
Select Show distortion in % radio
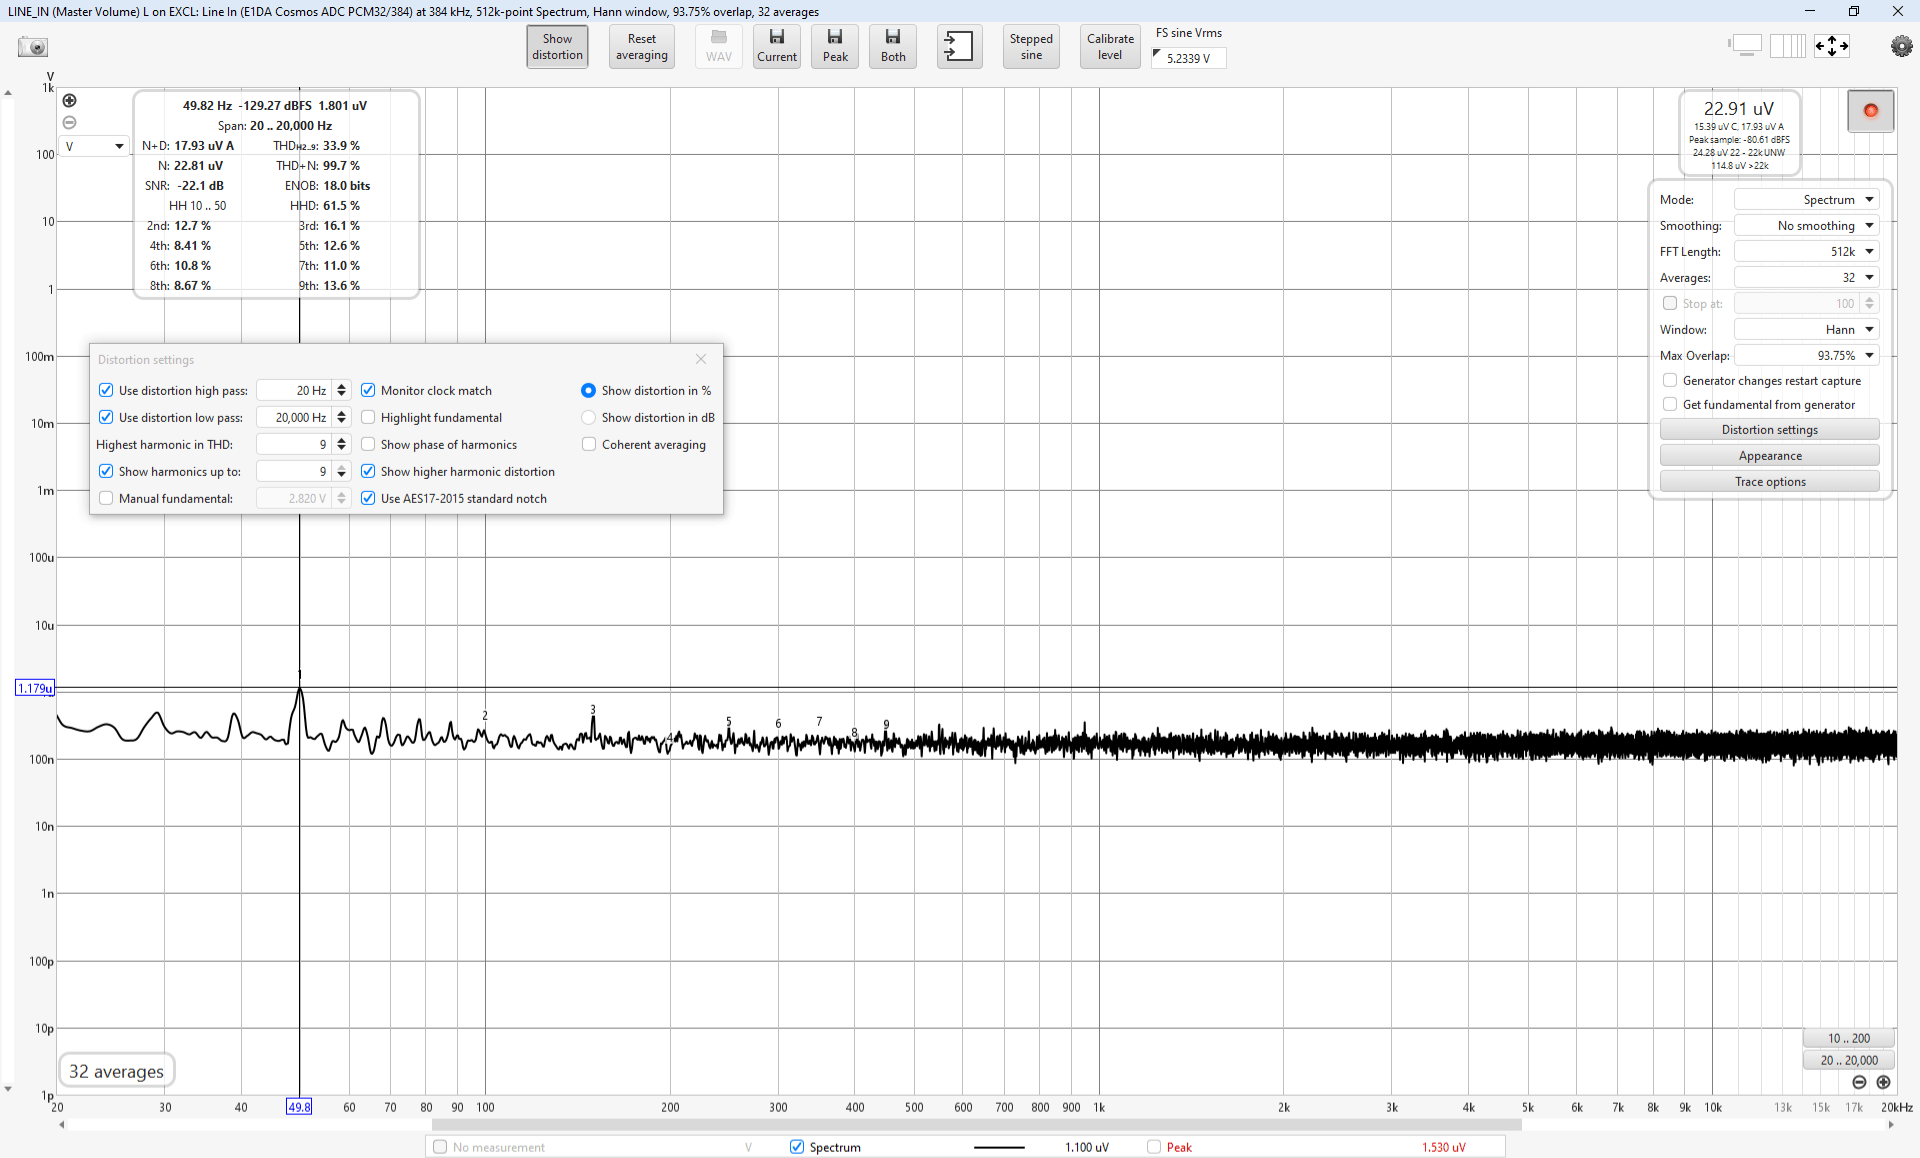pyautogui.click(x=588, y=390)
